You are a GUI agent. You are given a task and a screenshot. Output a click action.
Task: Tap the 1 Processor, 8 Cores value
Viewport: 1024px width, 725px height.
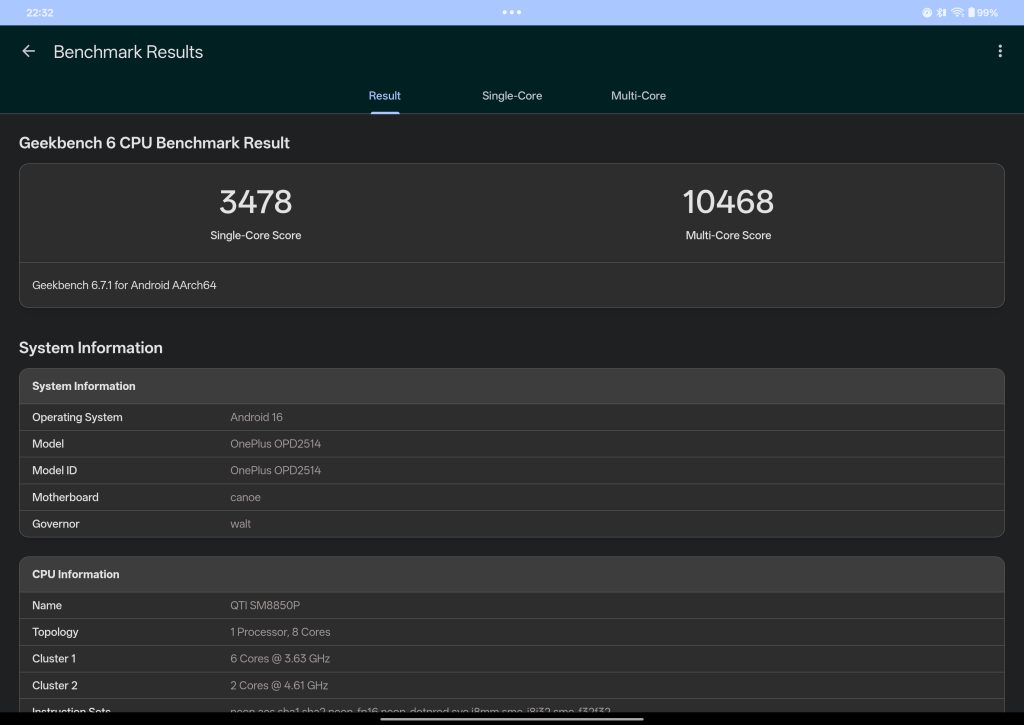(x=280, y=632)
